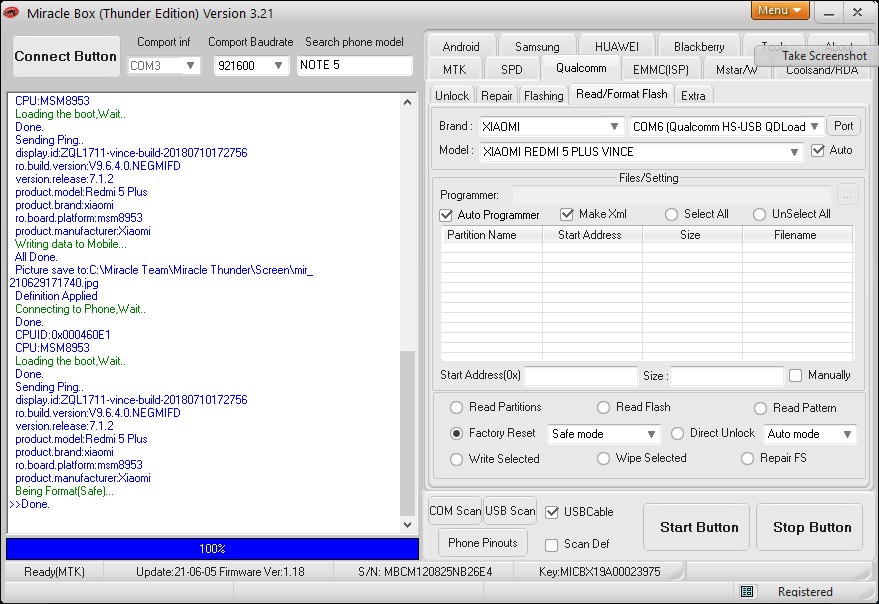Screen dimensions: 879x604
Task: Select the Wipe Selected option
Action: pyautogui.click(x=603, y=458)
